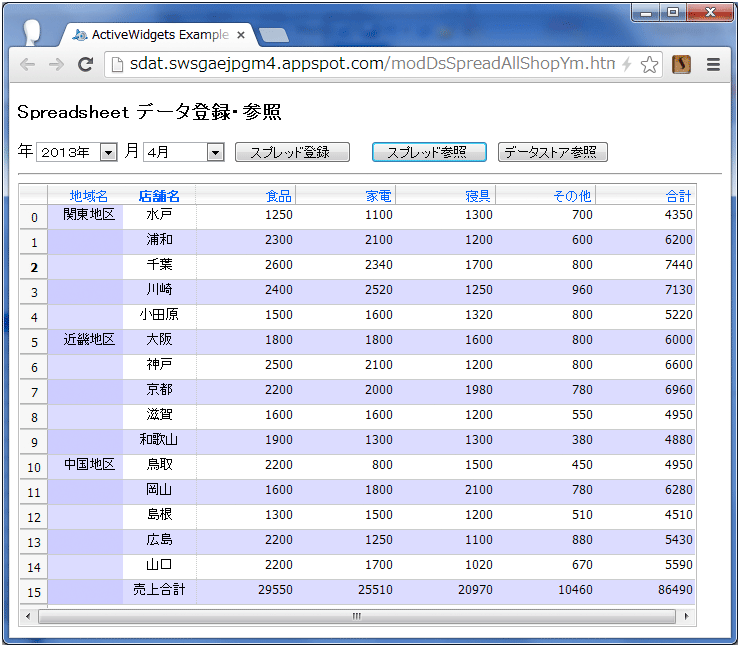Select the 滋賀 store cell
The height and width of the screenshot is (647, 738).
point(159,415)
